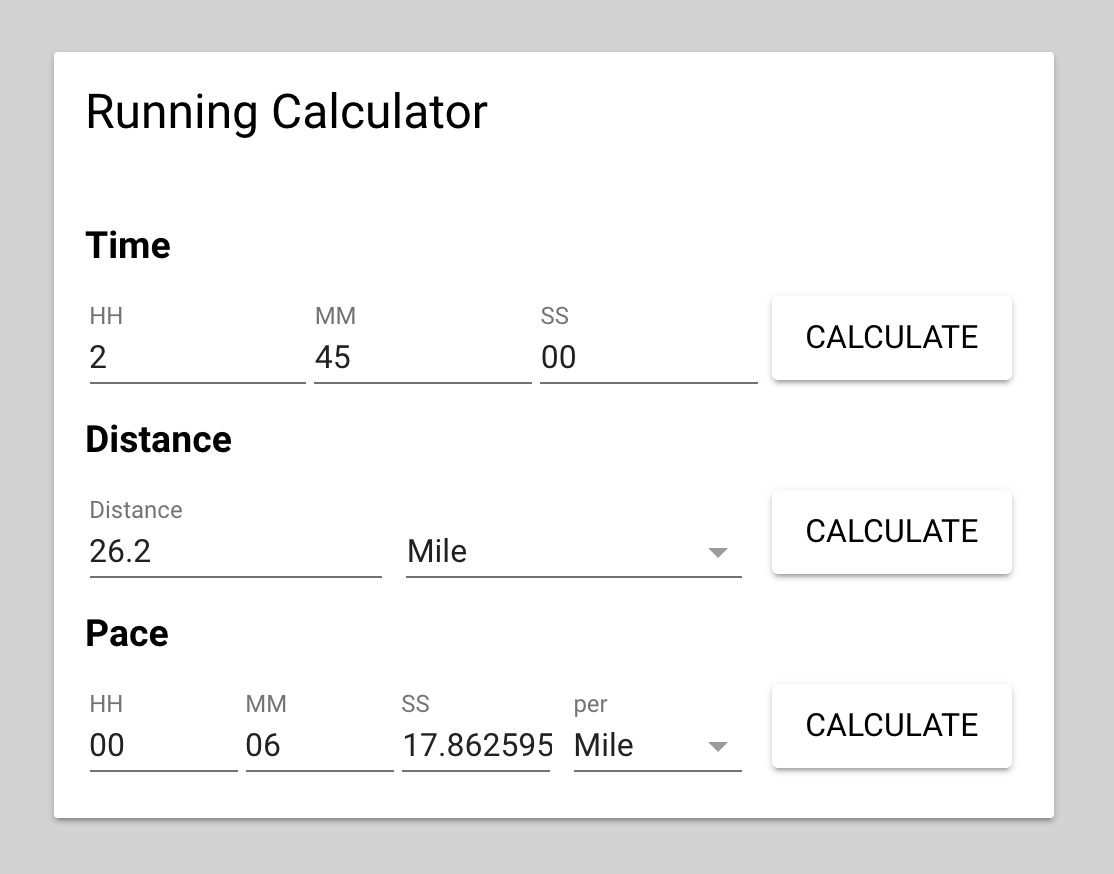Click the Distance section CALCULATE button
Image resolution: width=1114 pixels, height=874 pixels.
pyautogui.click(x=891, y=531)
